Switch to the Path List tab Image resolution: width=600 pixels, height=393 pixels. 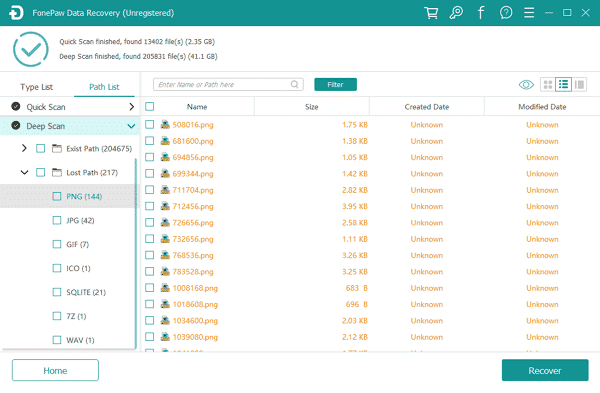(104, 87)
